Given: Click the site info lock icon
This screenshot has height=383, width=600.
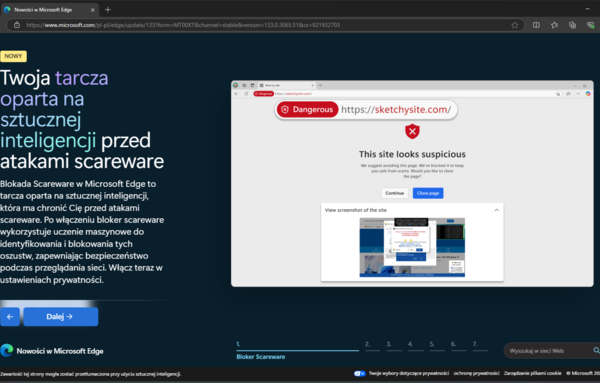Looking at the screenshot, I should click(17, 25).
